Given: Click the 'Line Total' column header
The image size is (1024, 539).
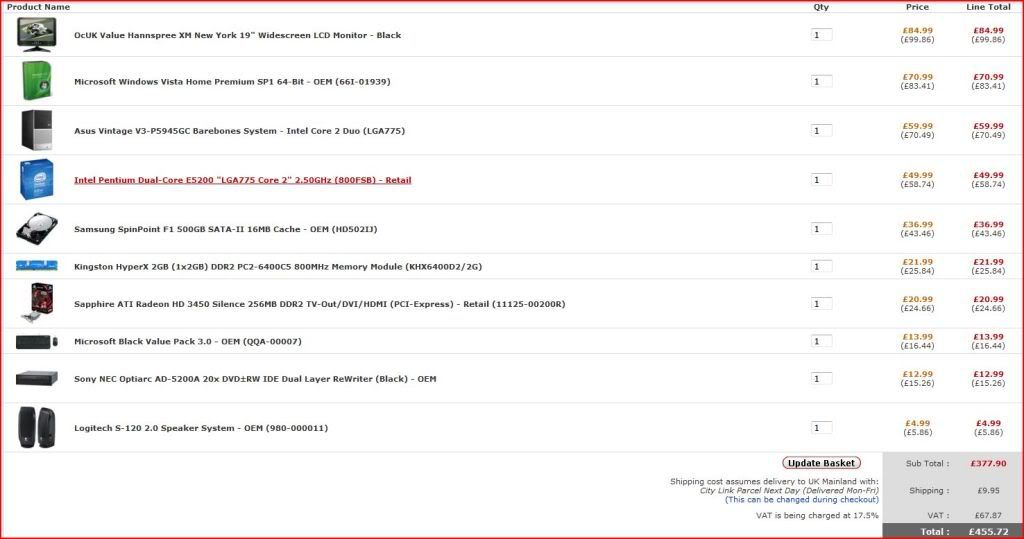Looking at the screenshot, I should pyautogui.click(x=988, y=7).
